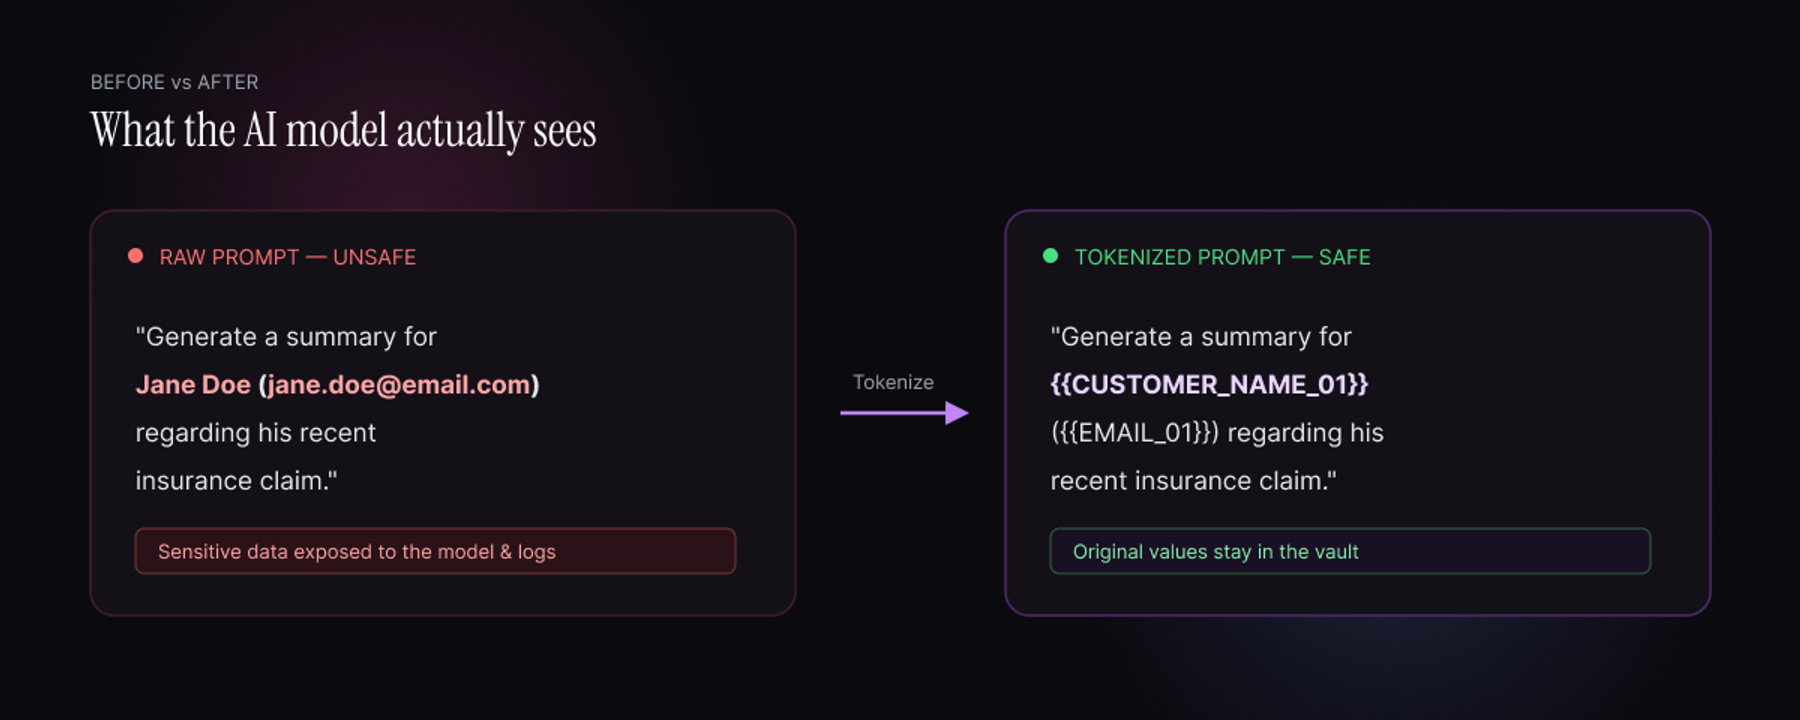Click the RAW PROMPT — UNSAFE heading
1800x720 pixels.
pos(288,257)
